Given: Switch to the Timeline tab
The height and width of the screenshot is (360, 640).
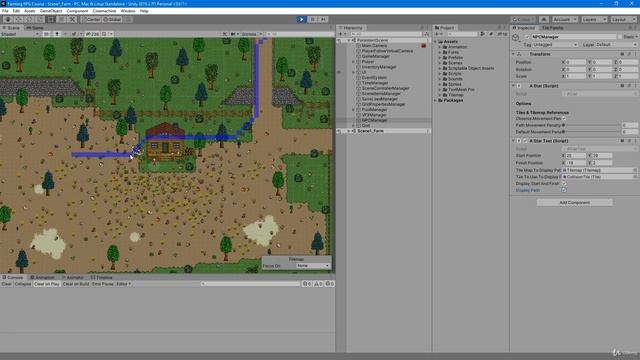Looking at the screenshot, I should point(101,278).
